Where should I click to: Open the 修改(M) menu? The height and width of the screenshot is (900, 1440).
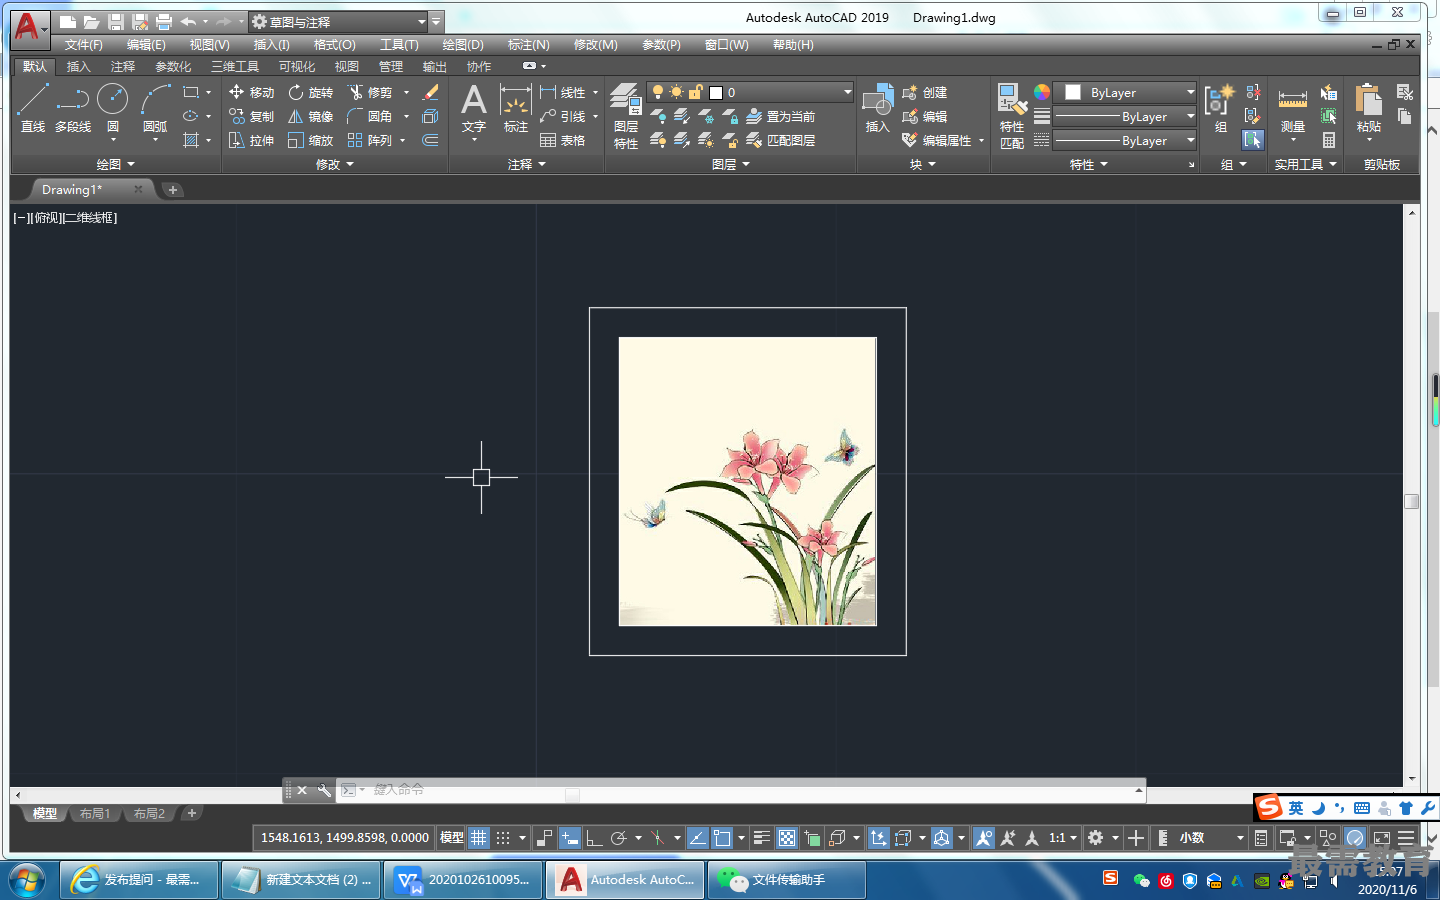tap(596, 45)
